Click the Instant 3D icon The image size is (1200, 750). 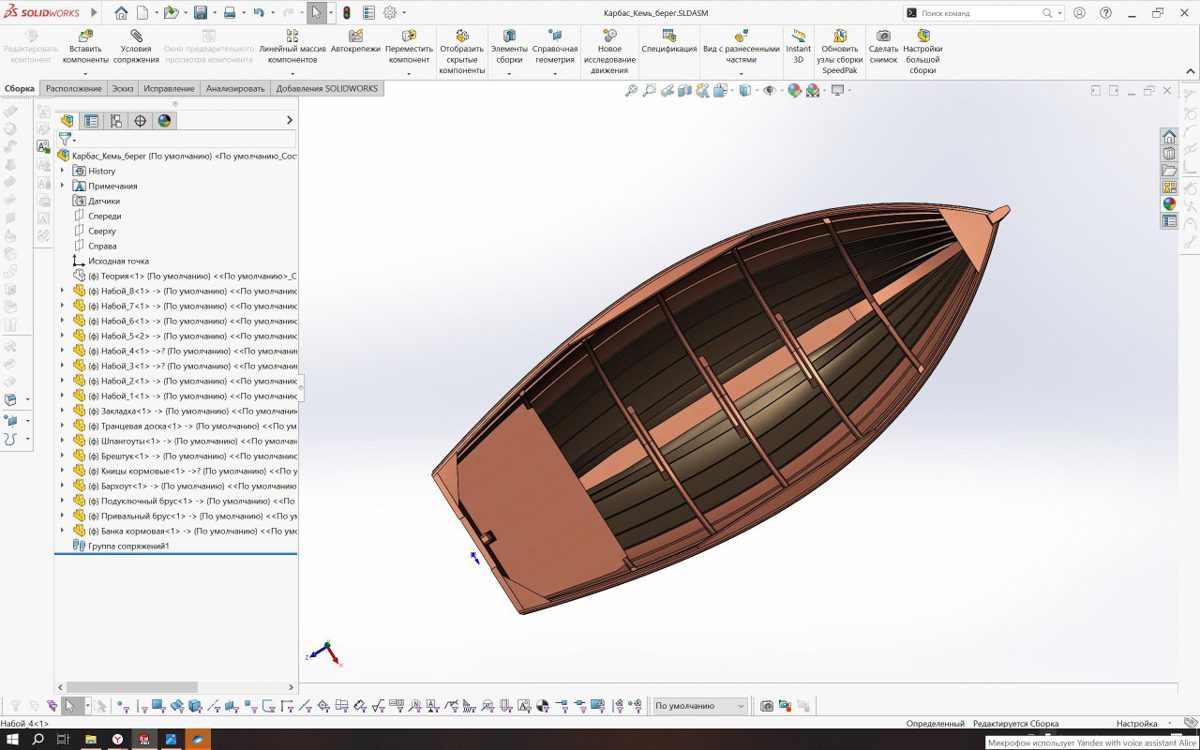pyautogui.click(x=798, y=35)
